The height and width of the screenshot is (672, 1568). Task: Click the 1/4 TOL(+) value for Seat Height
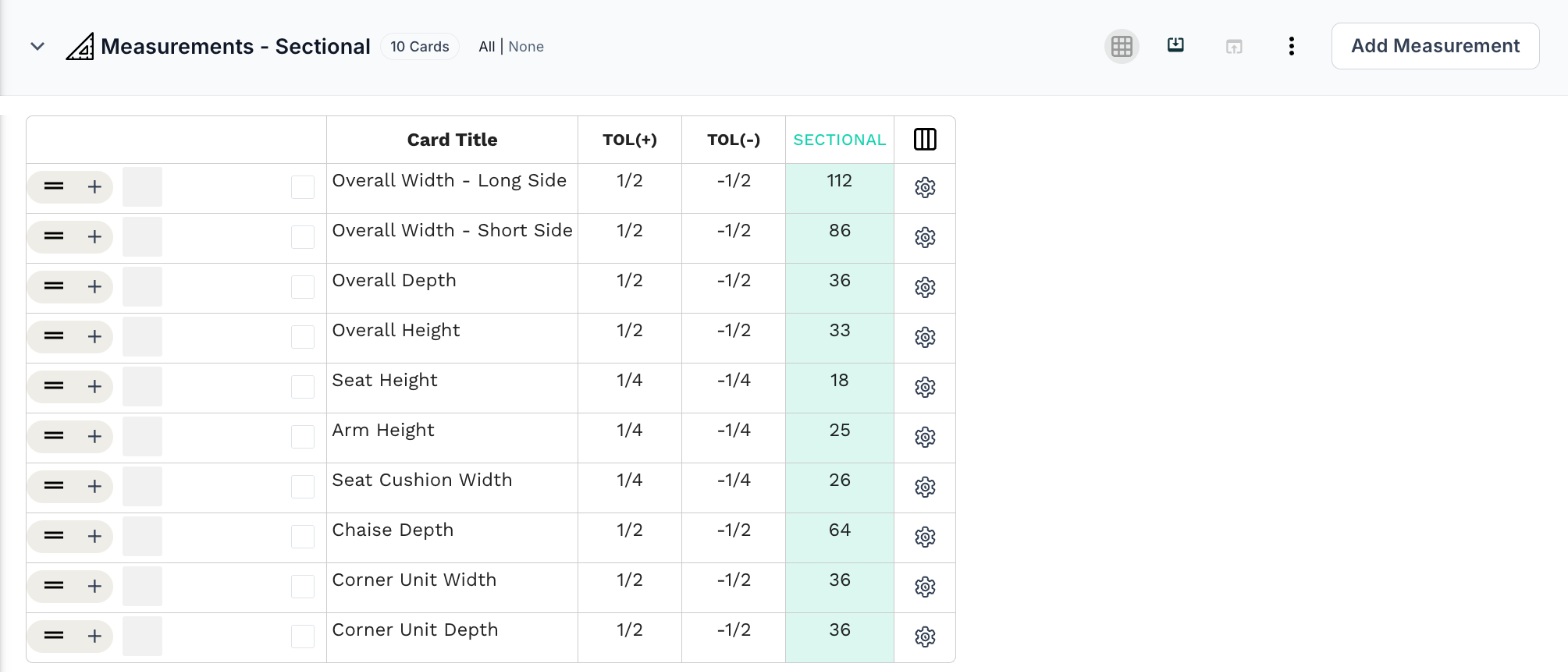point(630,380)
